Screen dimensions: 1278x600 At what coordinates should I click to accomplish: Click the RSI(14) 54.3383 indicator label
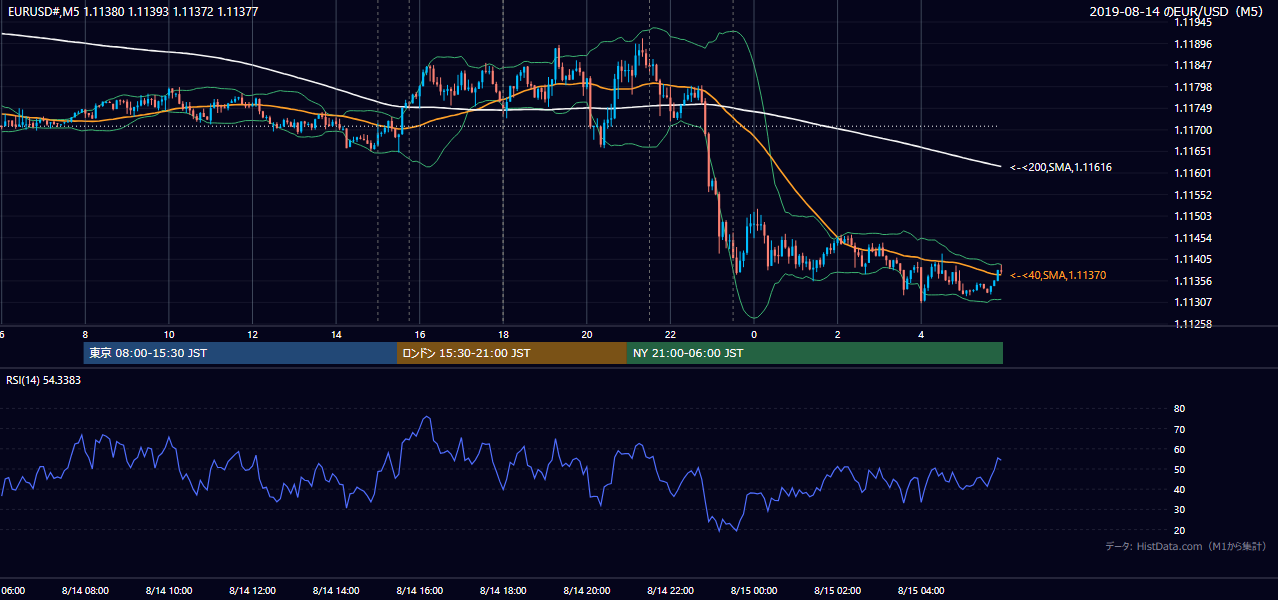44,380
